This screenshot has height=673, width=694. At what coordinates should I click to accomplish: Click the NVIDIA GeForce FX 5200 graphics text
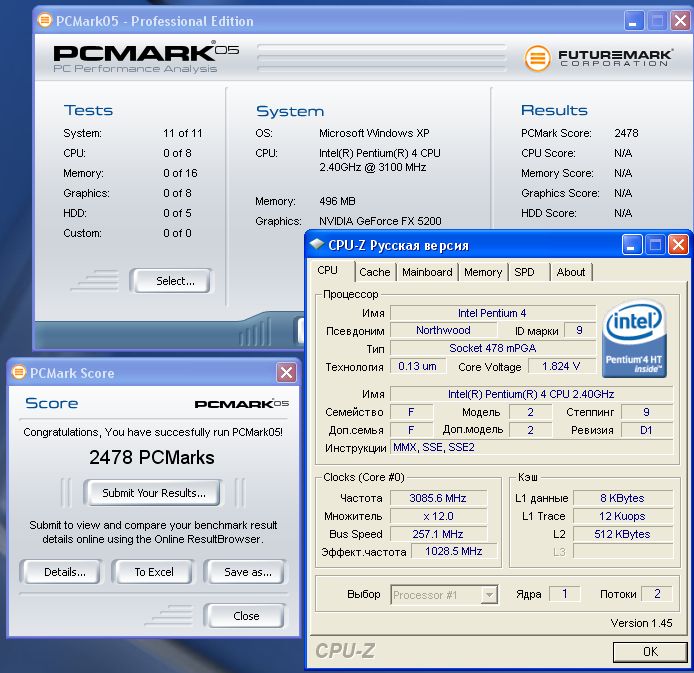(380, 221)
